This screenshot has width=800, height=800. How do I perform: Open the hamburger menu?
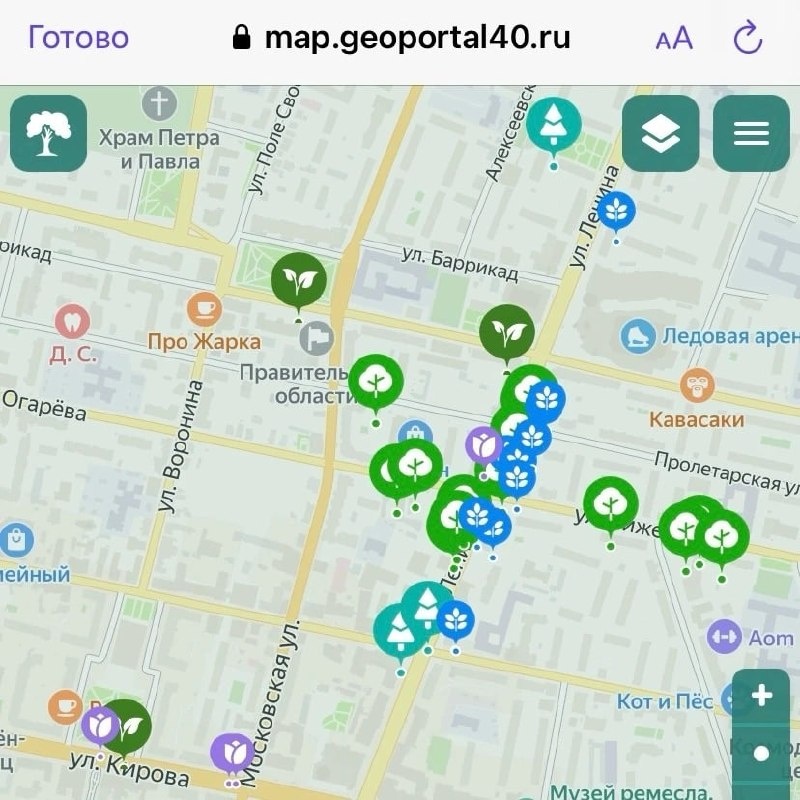[751, 134]
